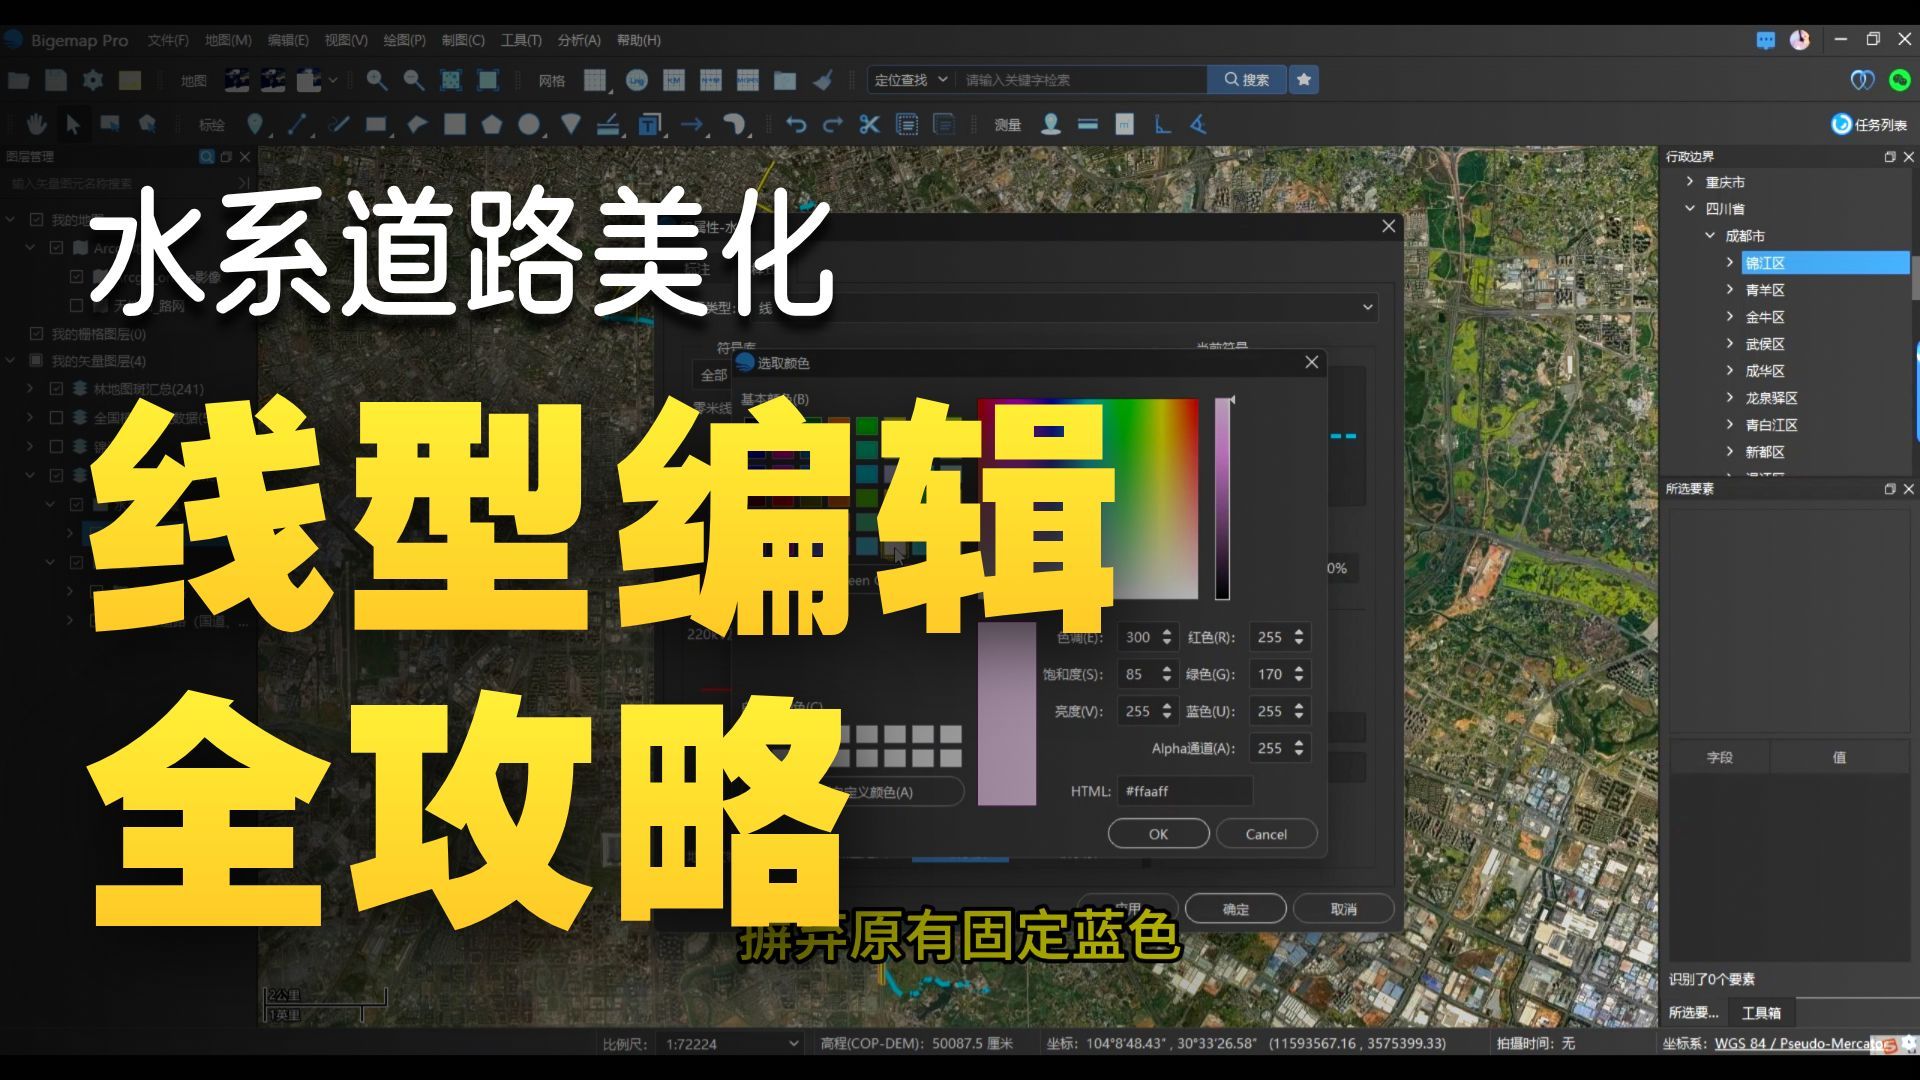1920x1080 pixels.
Task: Collapse the 四川省 tree node
Action: coord(1690,209)
